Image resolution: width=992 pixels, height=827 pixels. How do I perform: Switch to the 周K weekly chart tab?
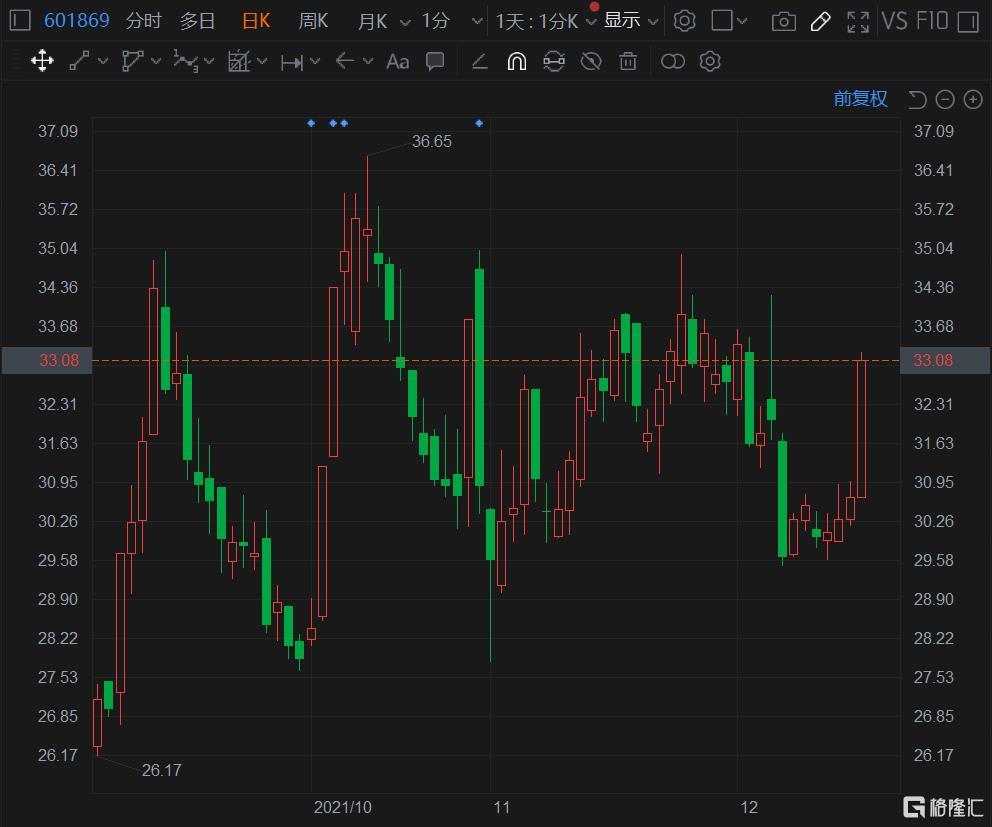[x=313, y=21]
